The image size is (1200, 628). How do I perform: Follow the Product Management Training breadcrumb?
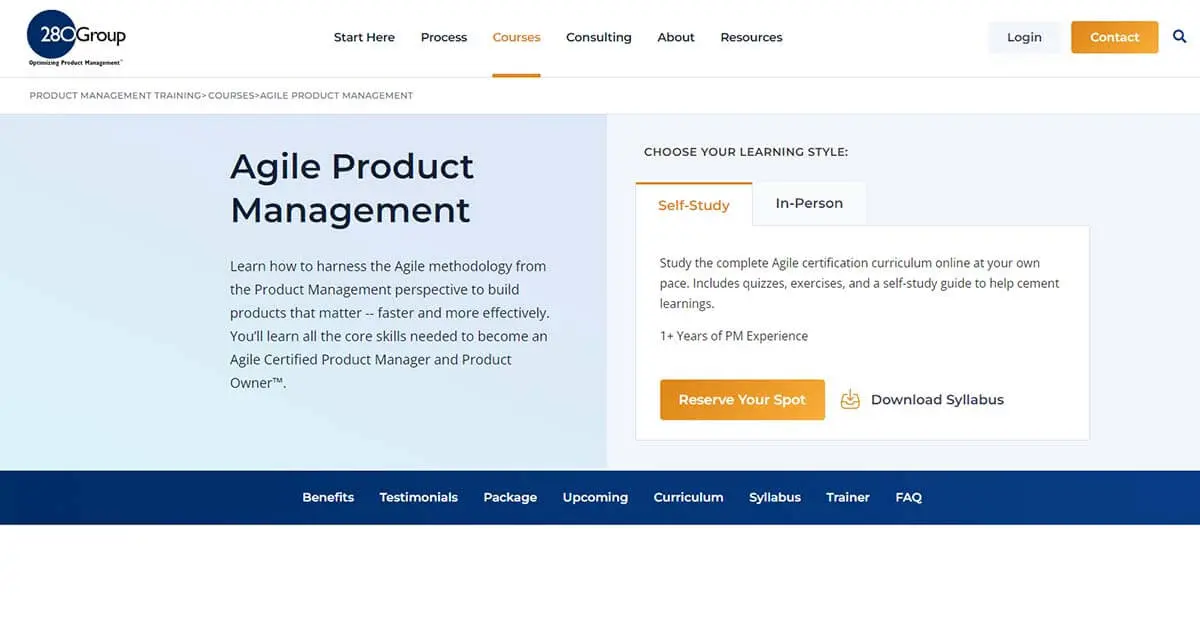(x=116, y=96)
